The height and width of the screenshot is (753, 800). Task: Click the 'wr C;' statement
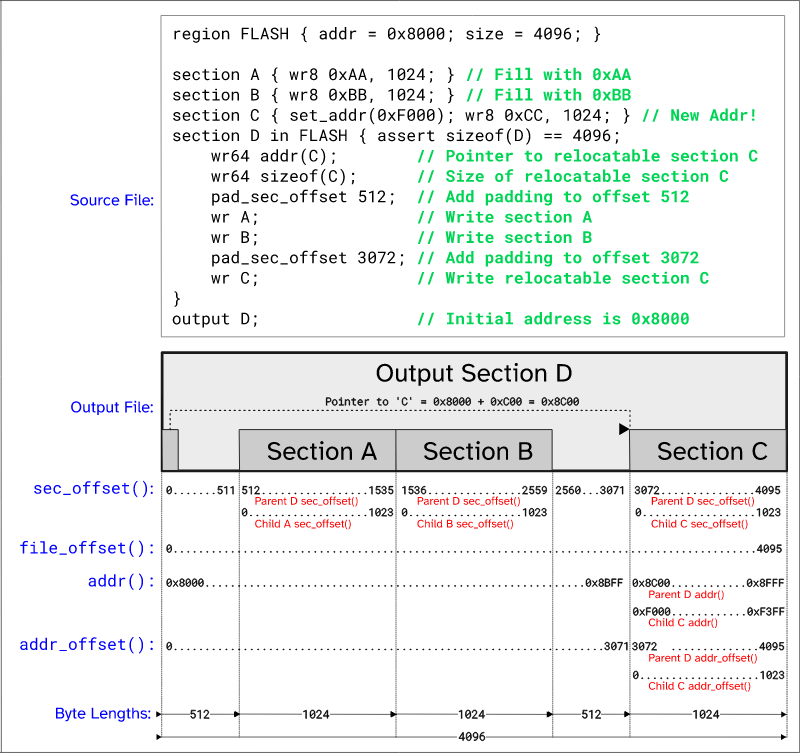[235, 279]
